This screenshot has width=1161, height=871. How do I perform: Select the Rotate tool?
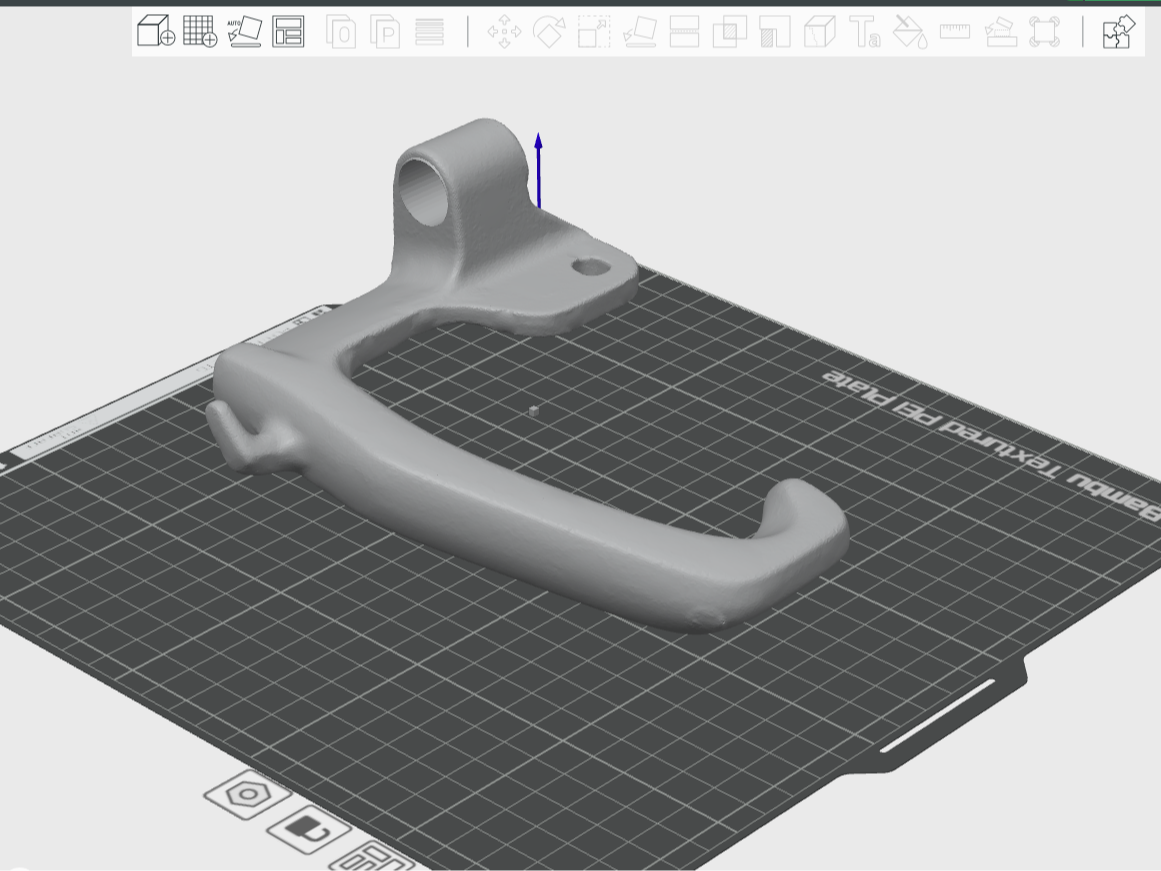click(549, 32)
